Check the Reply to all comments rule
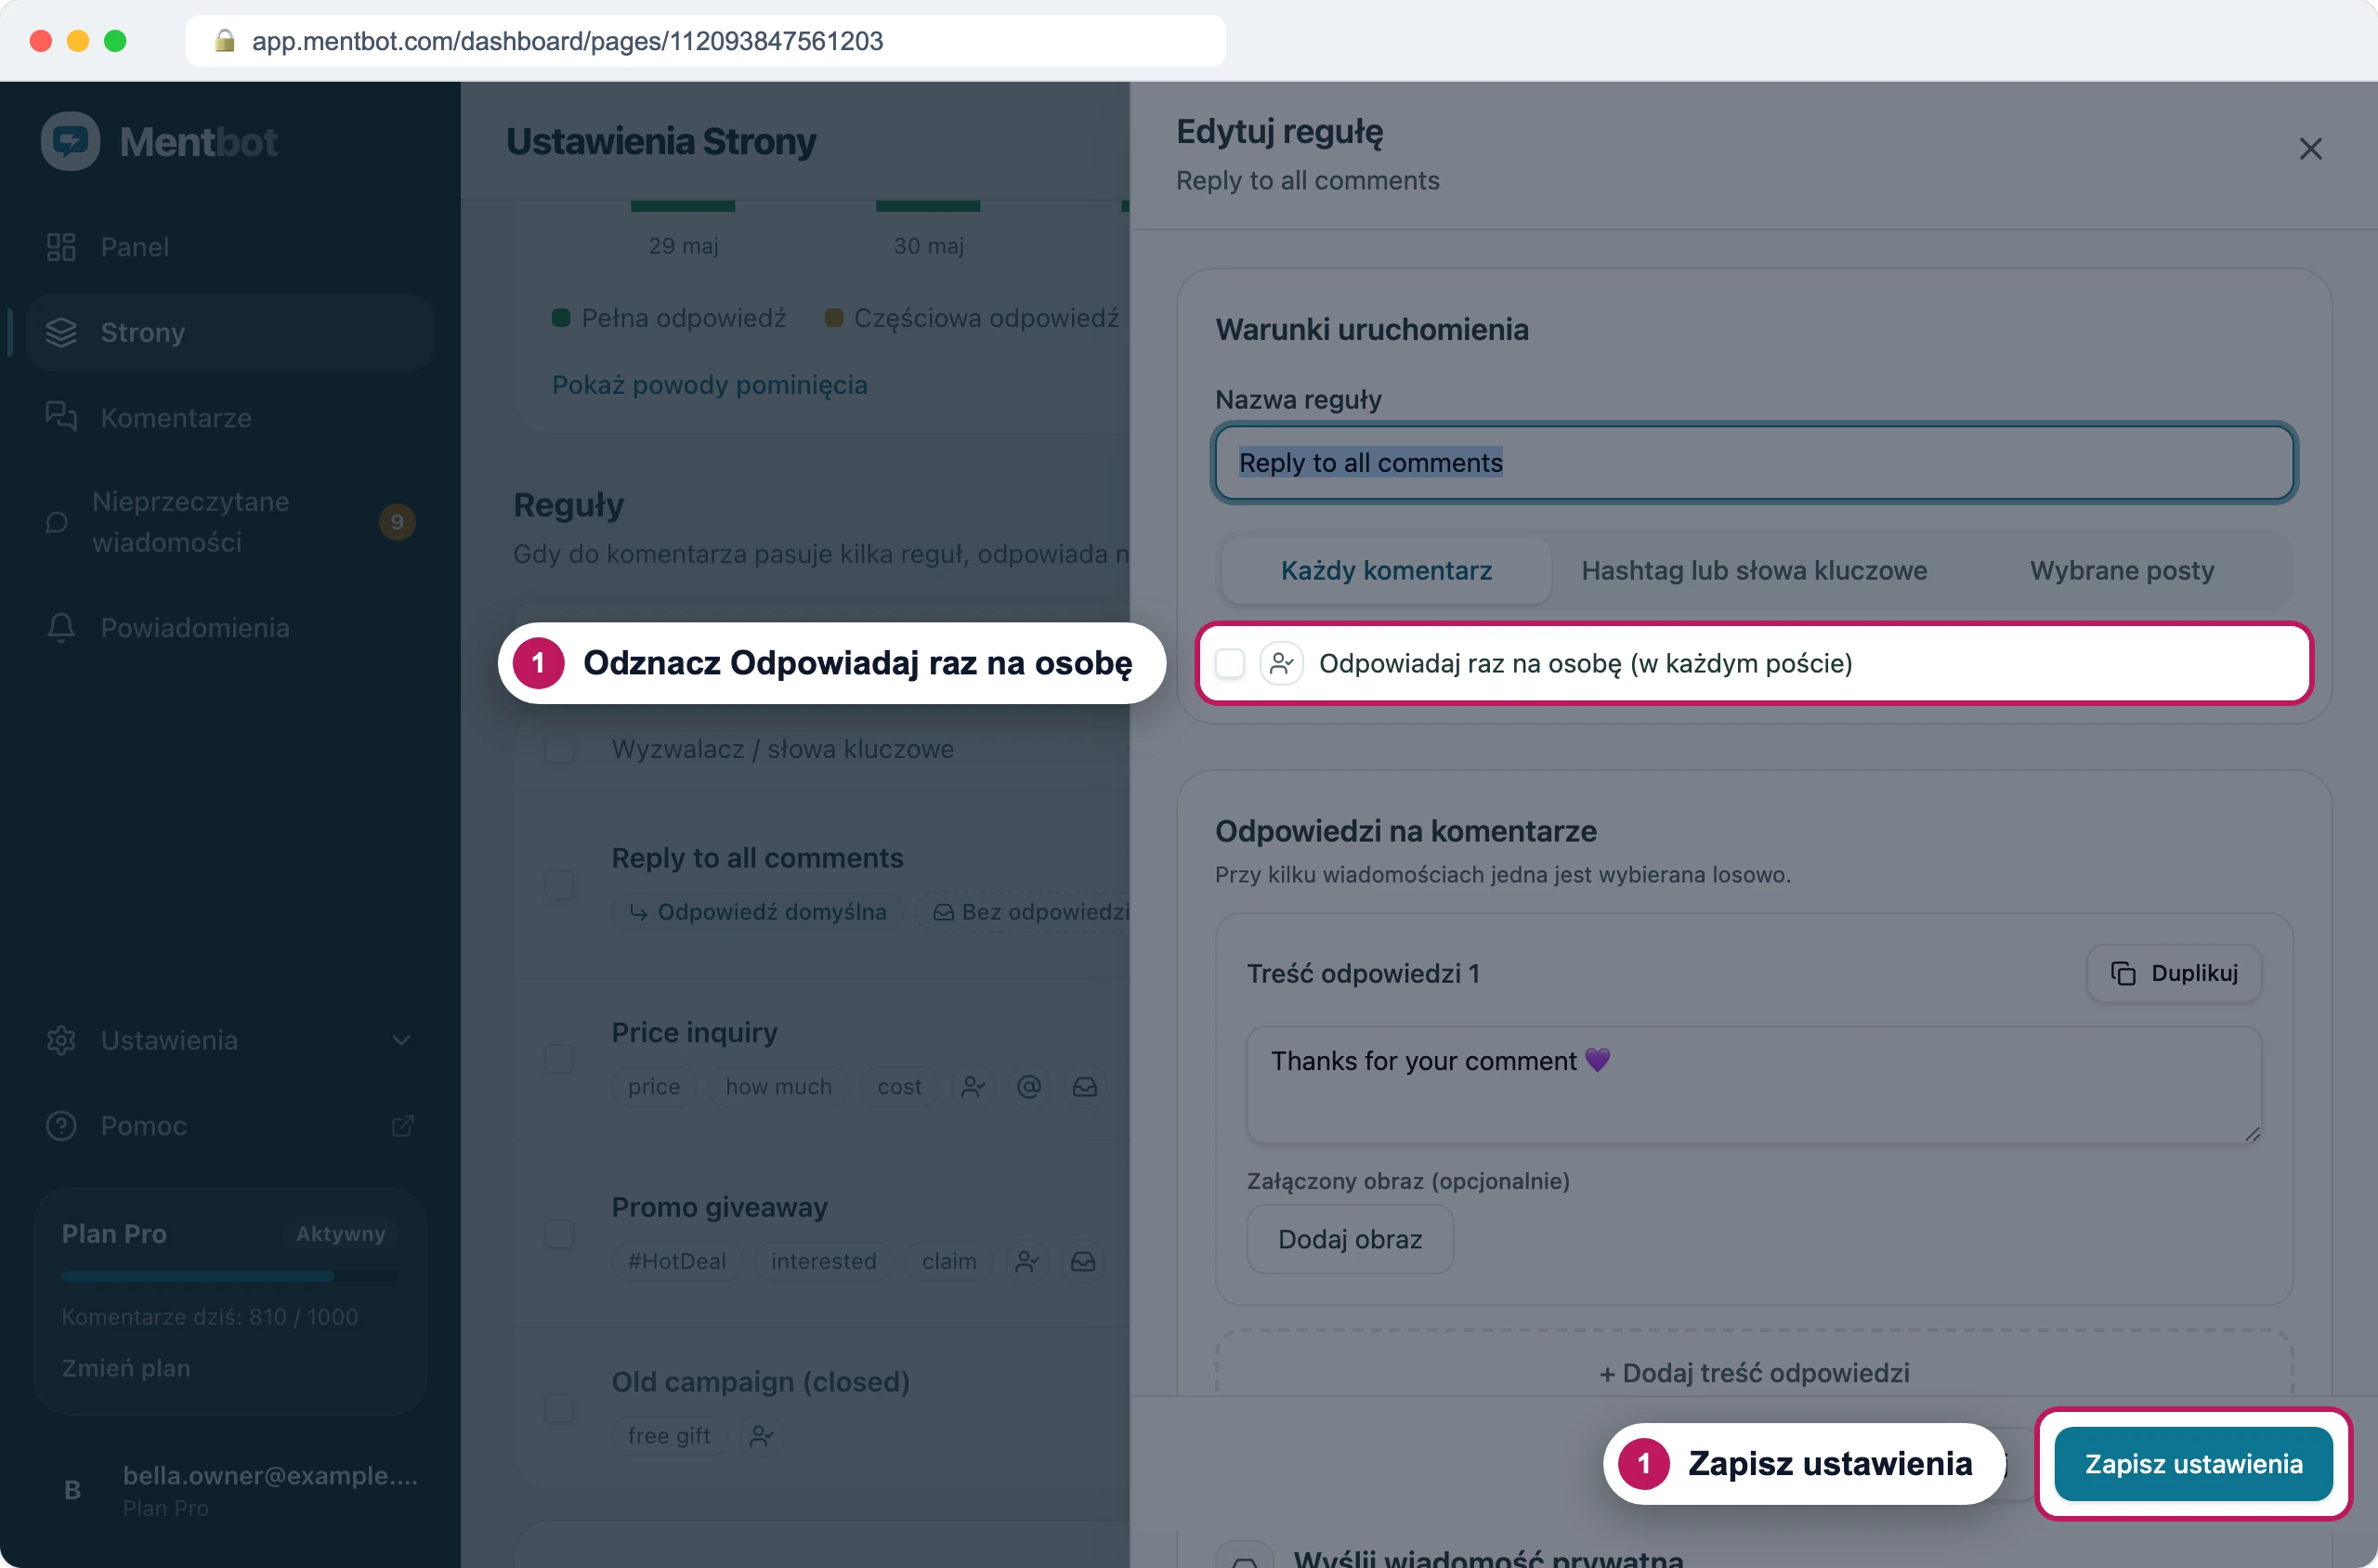 [558, 884]
